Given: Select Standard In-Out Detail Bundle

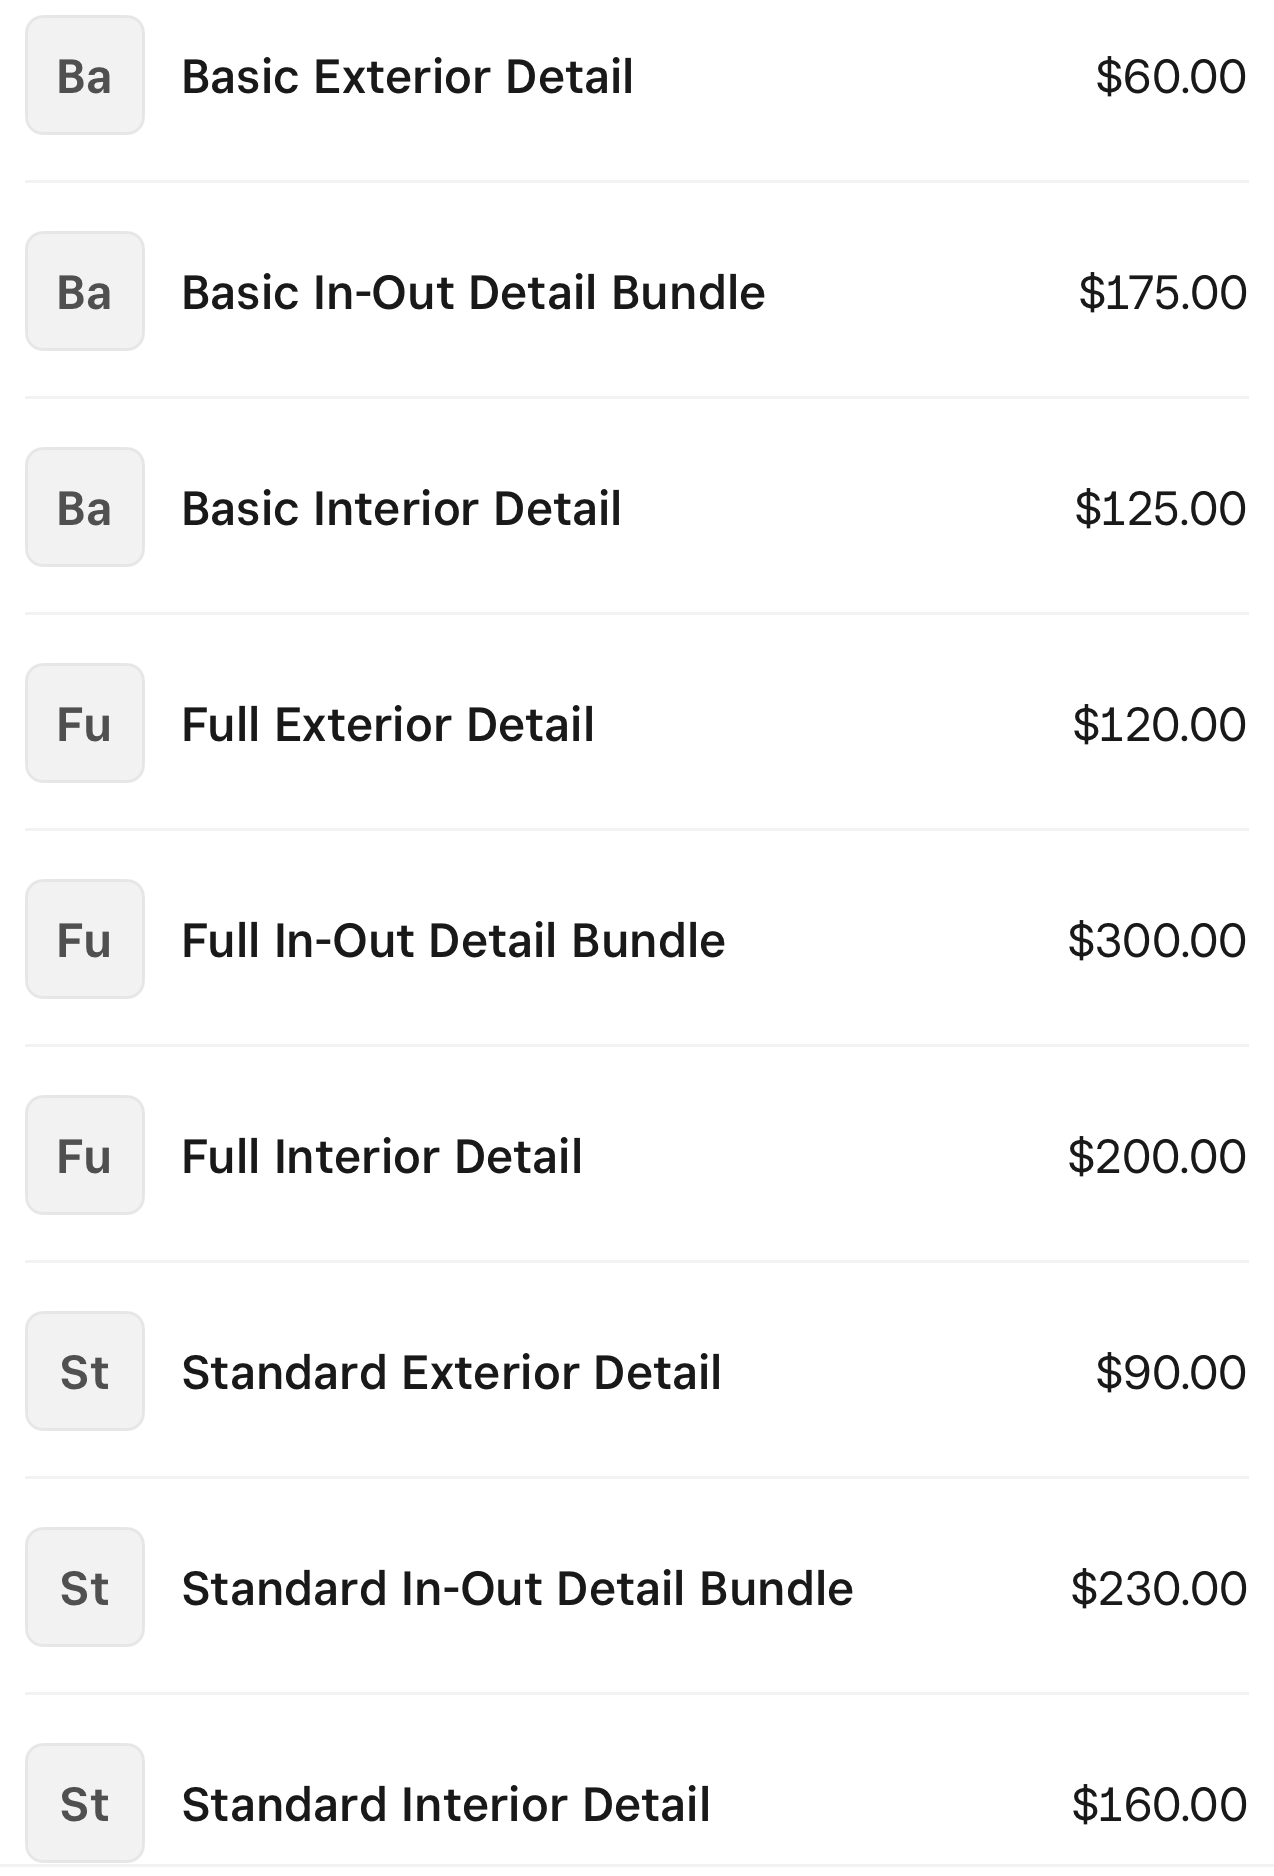Looking at the screenshot, I should click(x=517, y=1589).
